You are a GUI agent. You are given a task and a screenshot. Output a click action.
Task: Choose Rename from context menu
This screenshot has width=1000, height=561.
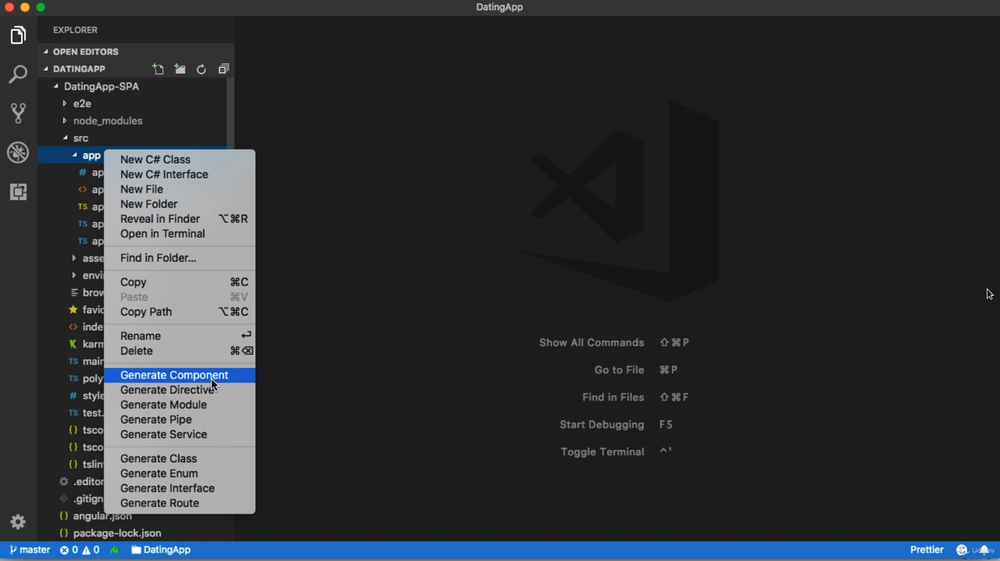[179, 336]
